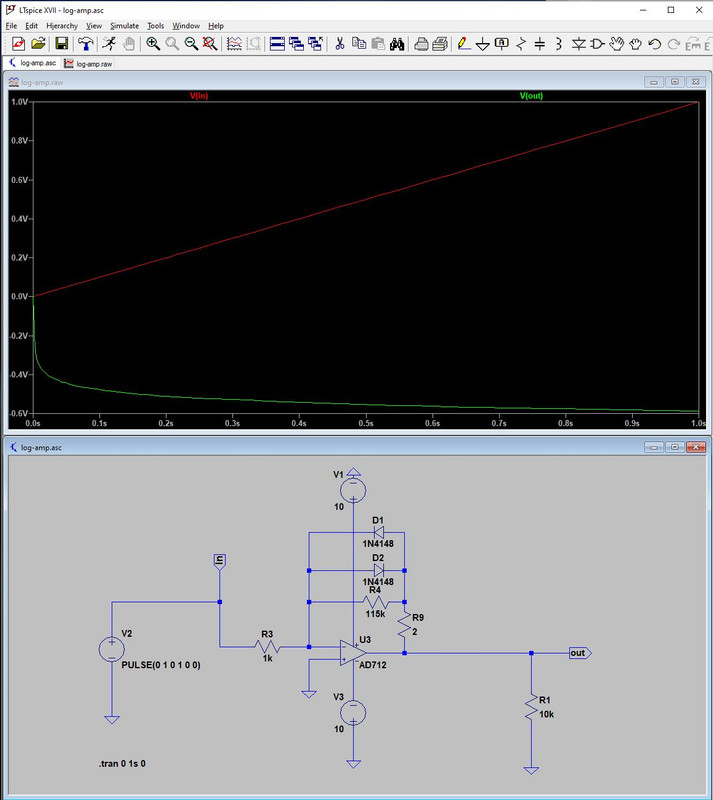Image resolution: width=713 pixels, height=800 pixels.
Task: Click the 'in' net label flag
Action: coord(219,561)
